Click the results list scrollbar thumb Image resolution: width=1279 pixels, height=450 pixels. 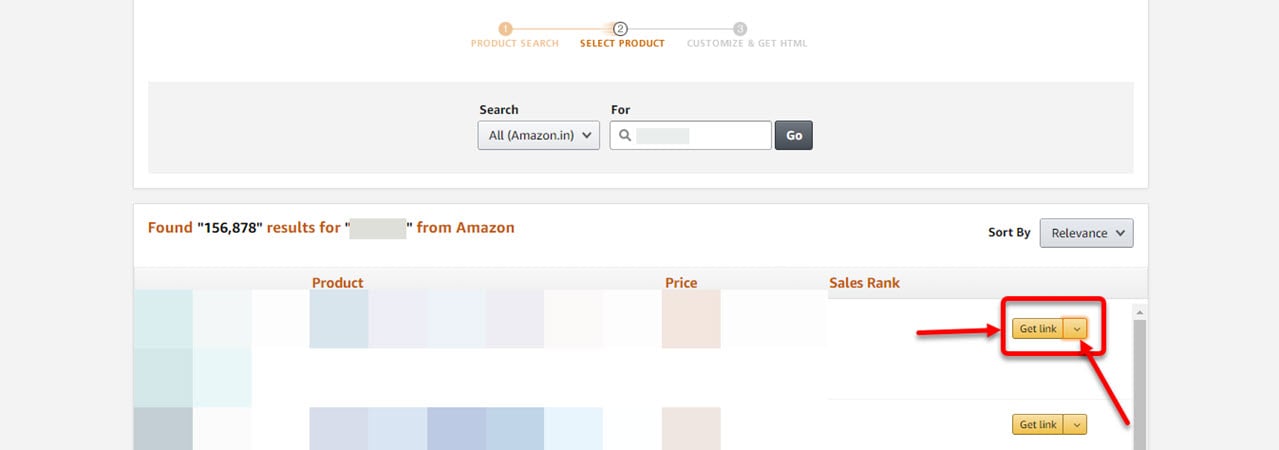[1139, 385]
